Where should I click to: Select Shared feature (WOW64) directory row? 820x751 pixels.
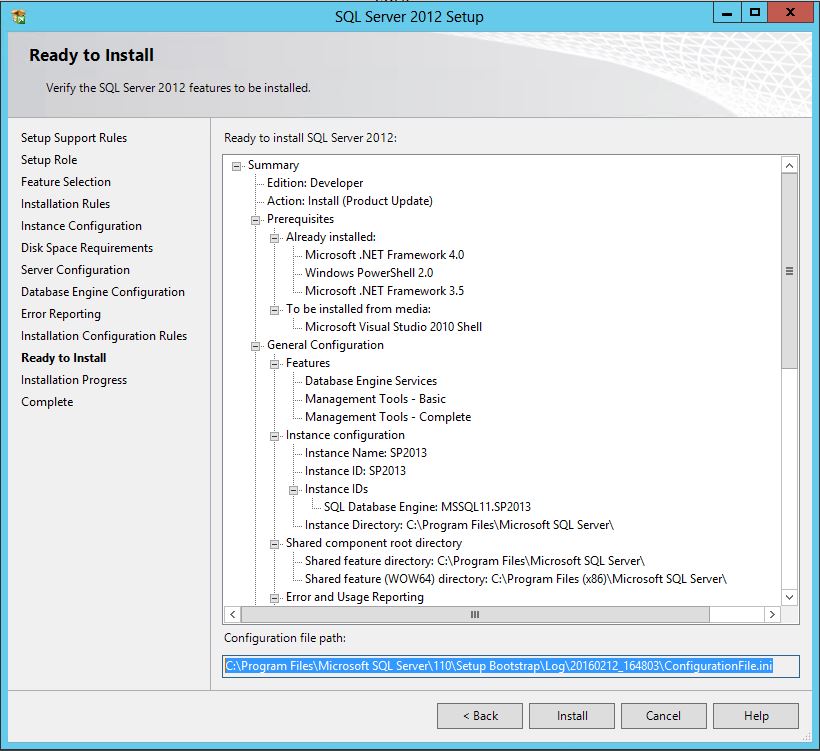pos(516,579)
